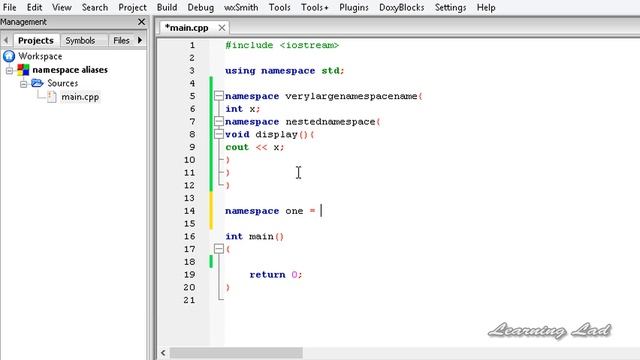640x360 pixels.
Task: Click the Sources folder icon
Action: click(x=37, y=83)
